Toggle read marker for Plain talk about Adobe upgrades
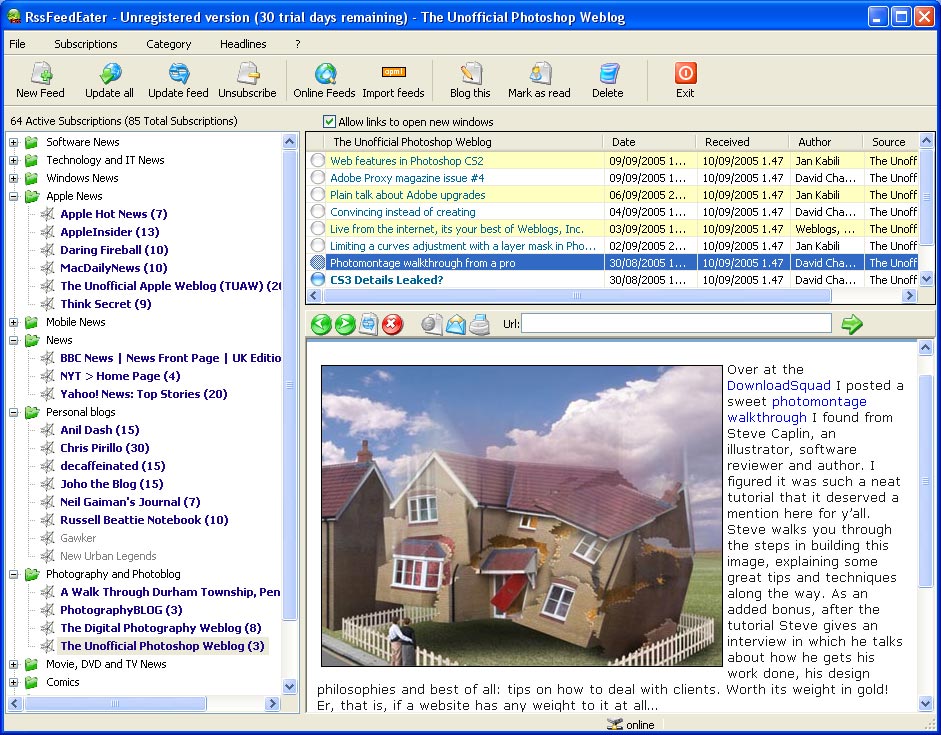 (x=317, y=194)
